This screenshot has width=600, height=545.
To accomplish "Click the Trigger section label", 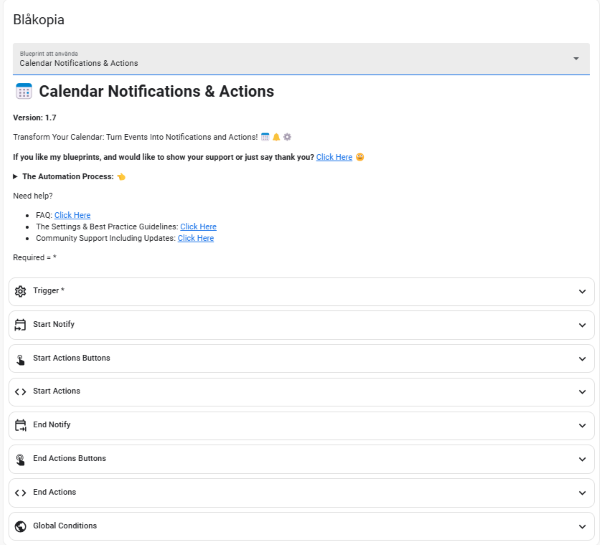I will 49,290.
